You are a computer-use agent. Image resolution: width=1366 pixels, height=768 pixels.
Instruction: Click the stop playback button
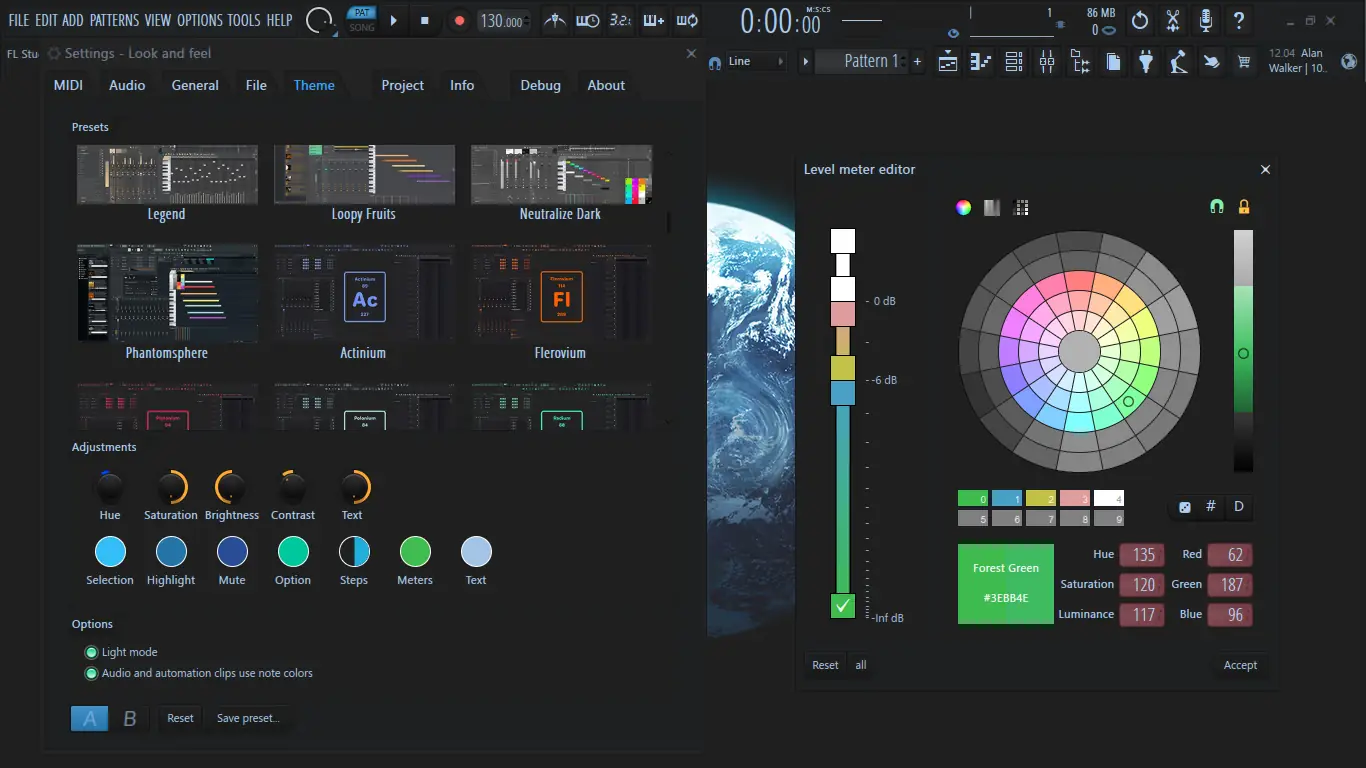[424, 20]
